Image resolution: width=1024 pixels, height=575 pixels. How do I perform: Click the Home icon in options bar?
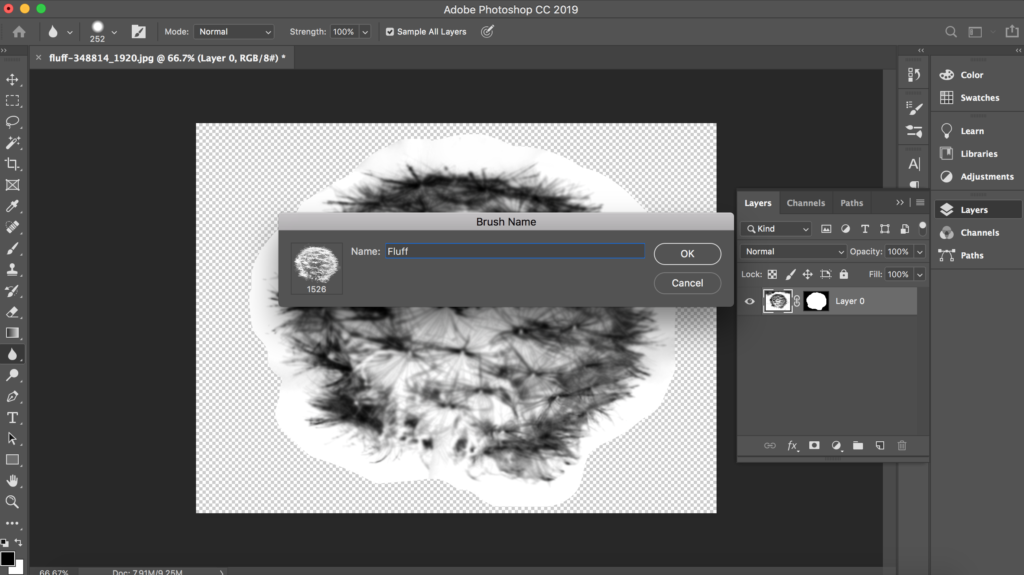pyautogui.click(x=19, y=31)
